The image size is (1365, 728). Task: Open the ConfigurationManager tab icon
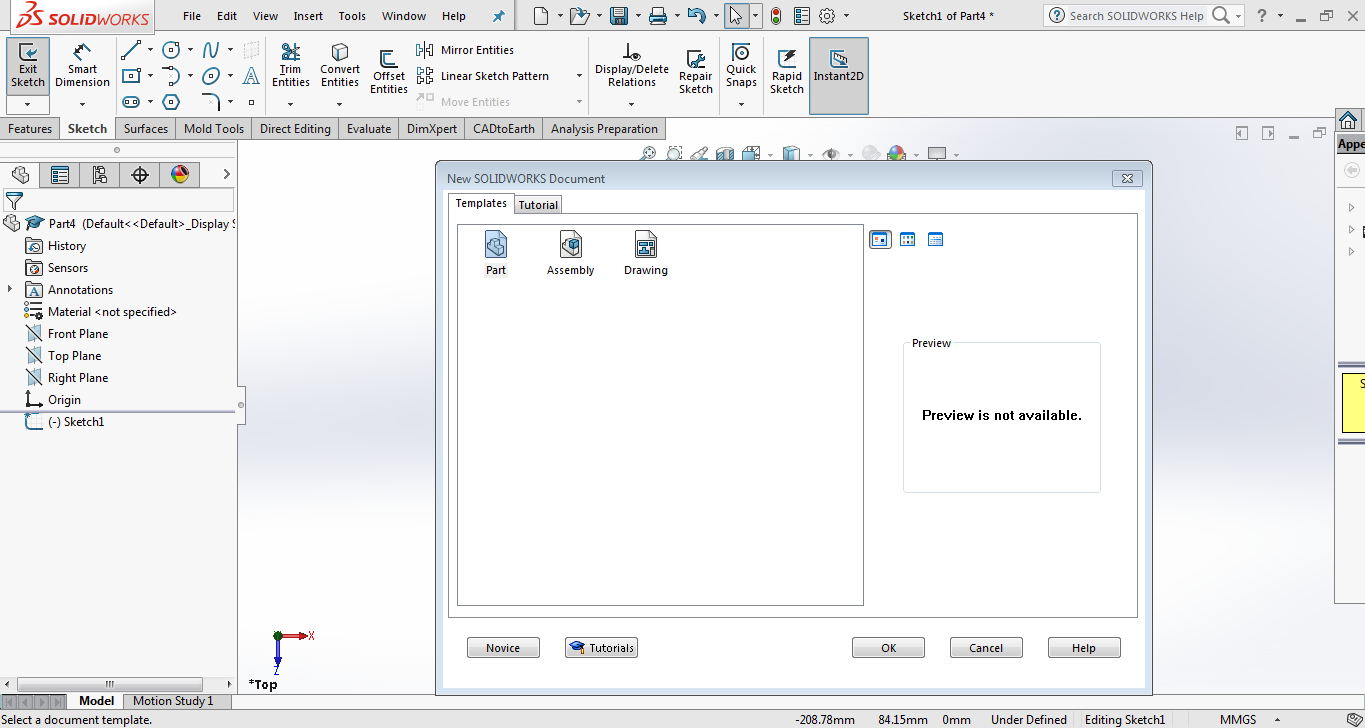tap(100, 175)
